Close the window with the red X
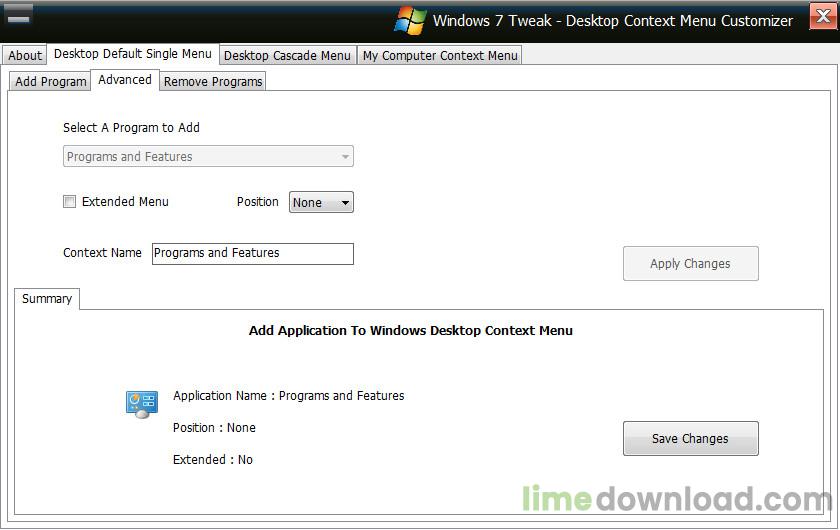The image size is (840, 530). 823,17
